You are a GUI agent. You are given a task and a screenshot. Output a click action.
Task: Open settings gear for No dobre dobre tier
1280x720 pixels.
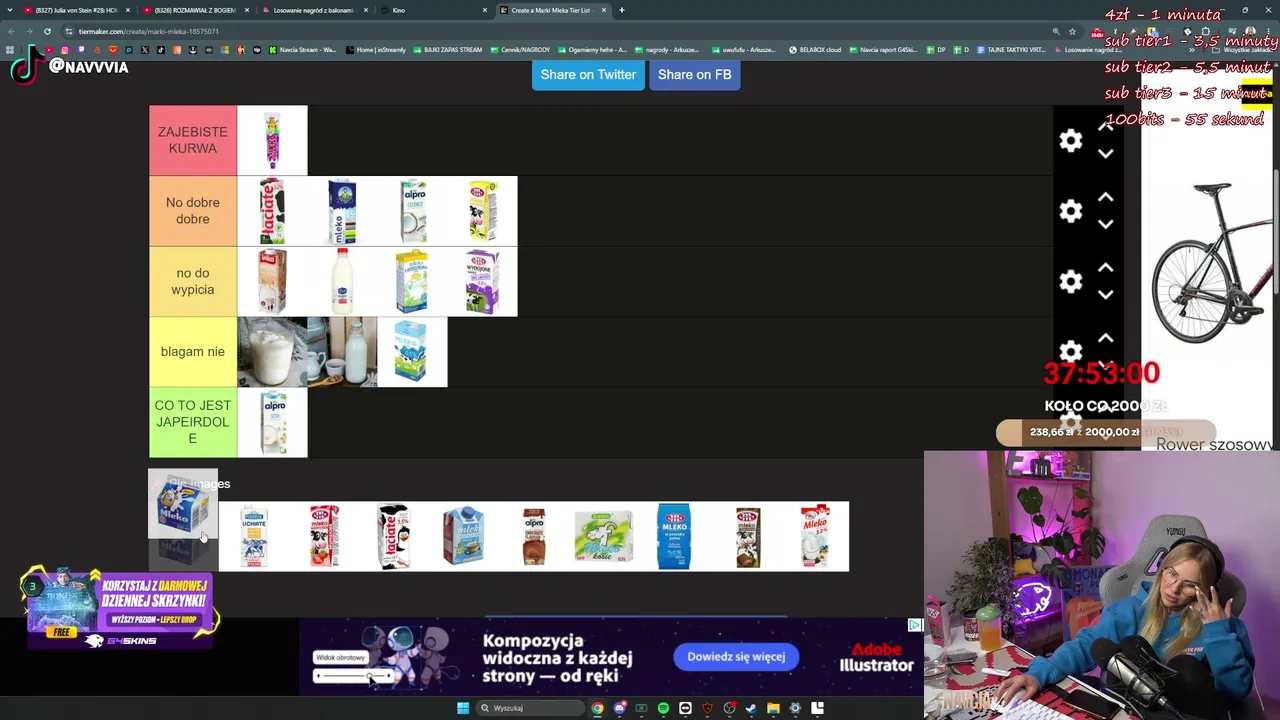pyautogui.click(x=1071, y=211)
